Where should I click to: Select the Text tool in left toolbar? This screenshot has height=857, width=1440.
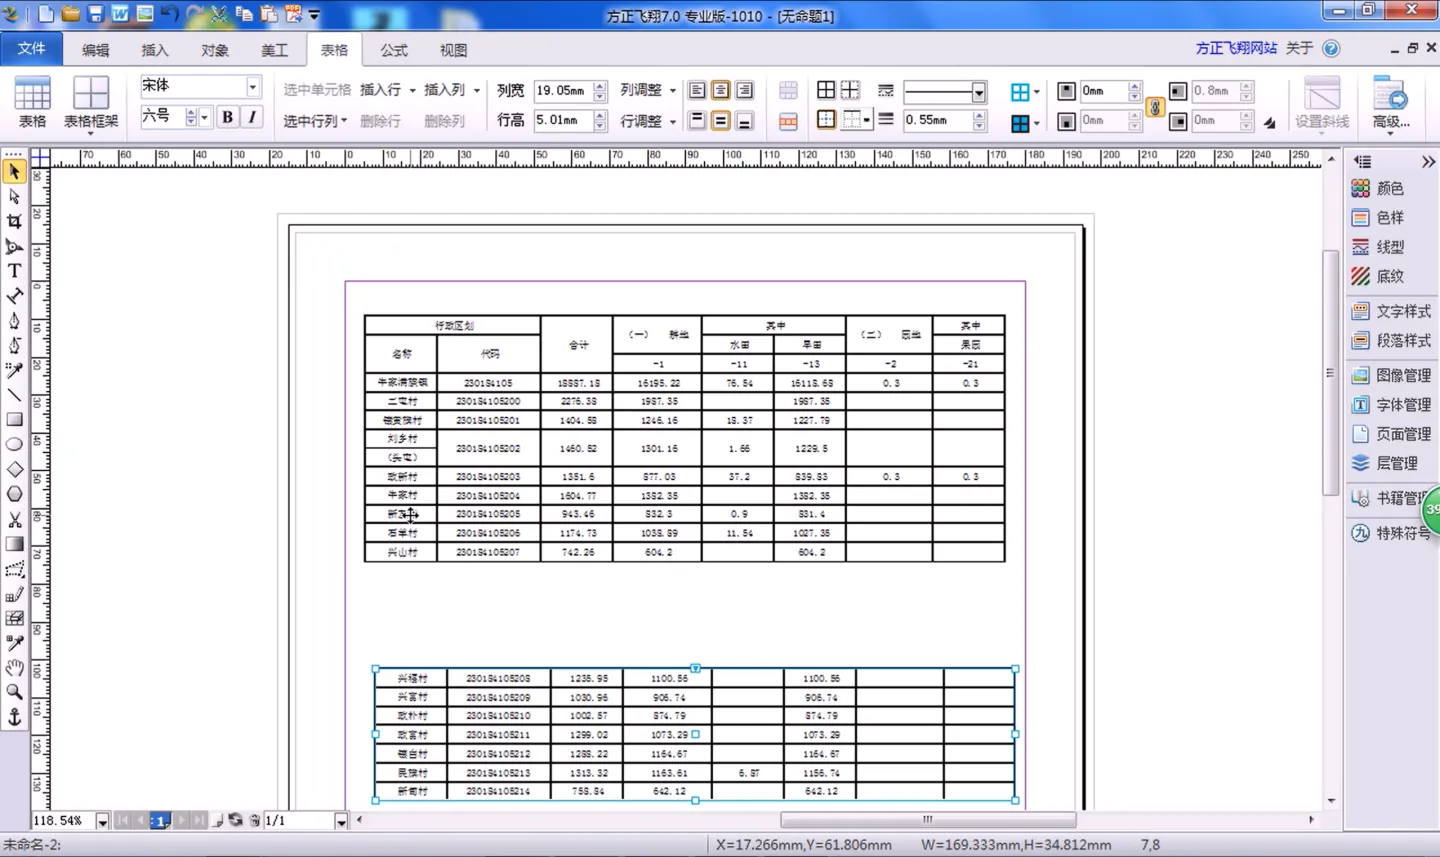(14, 271)
